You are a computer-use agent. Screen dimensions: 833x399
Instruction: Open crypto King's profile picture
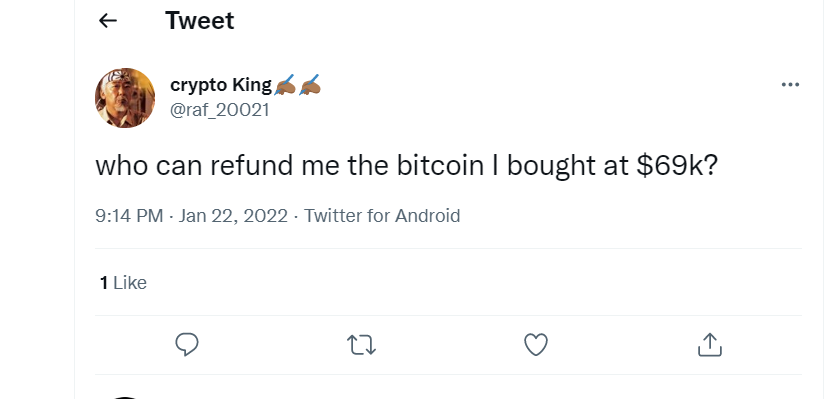tap(125, 98)
